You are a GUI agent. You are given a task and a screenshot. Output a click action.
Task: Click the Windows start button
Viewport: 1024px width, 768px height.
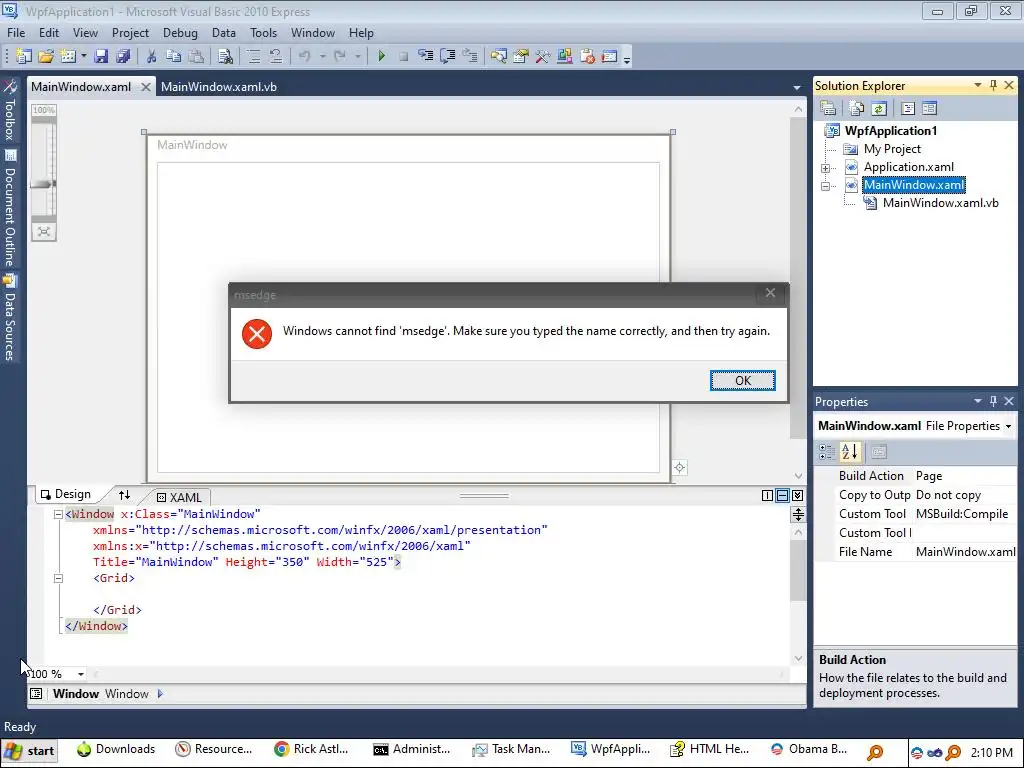(x=29, y=751)
